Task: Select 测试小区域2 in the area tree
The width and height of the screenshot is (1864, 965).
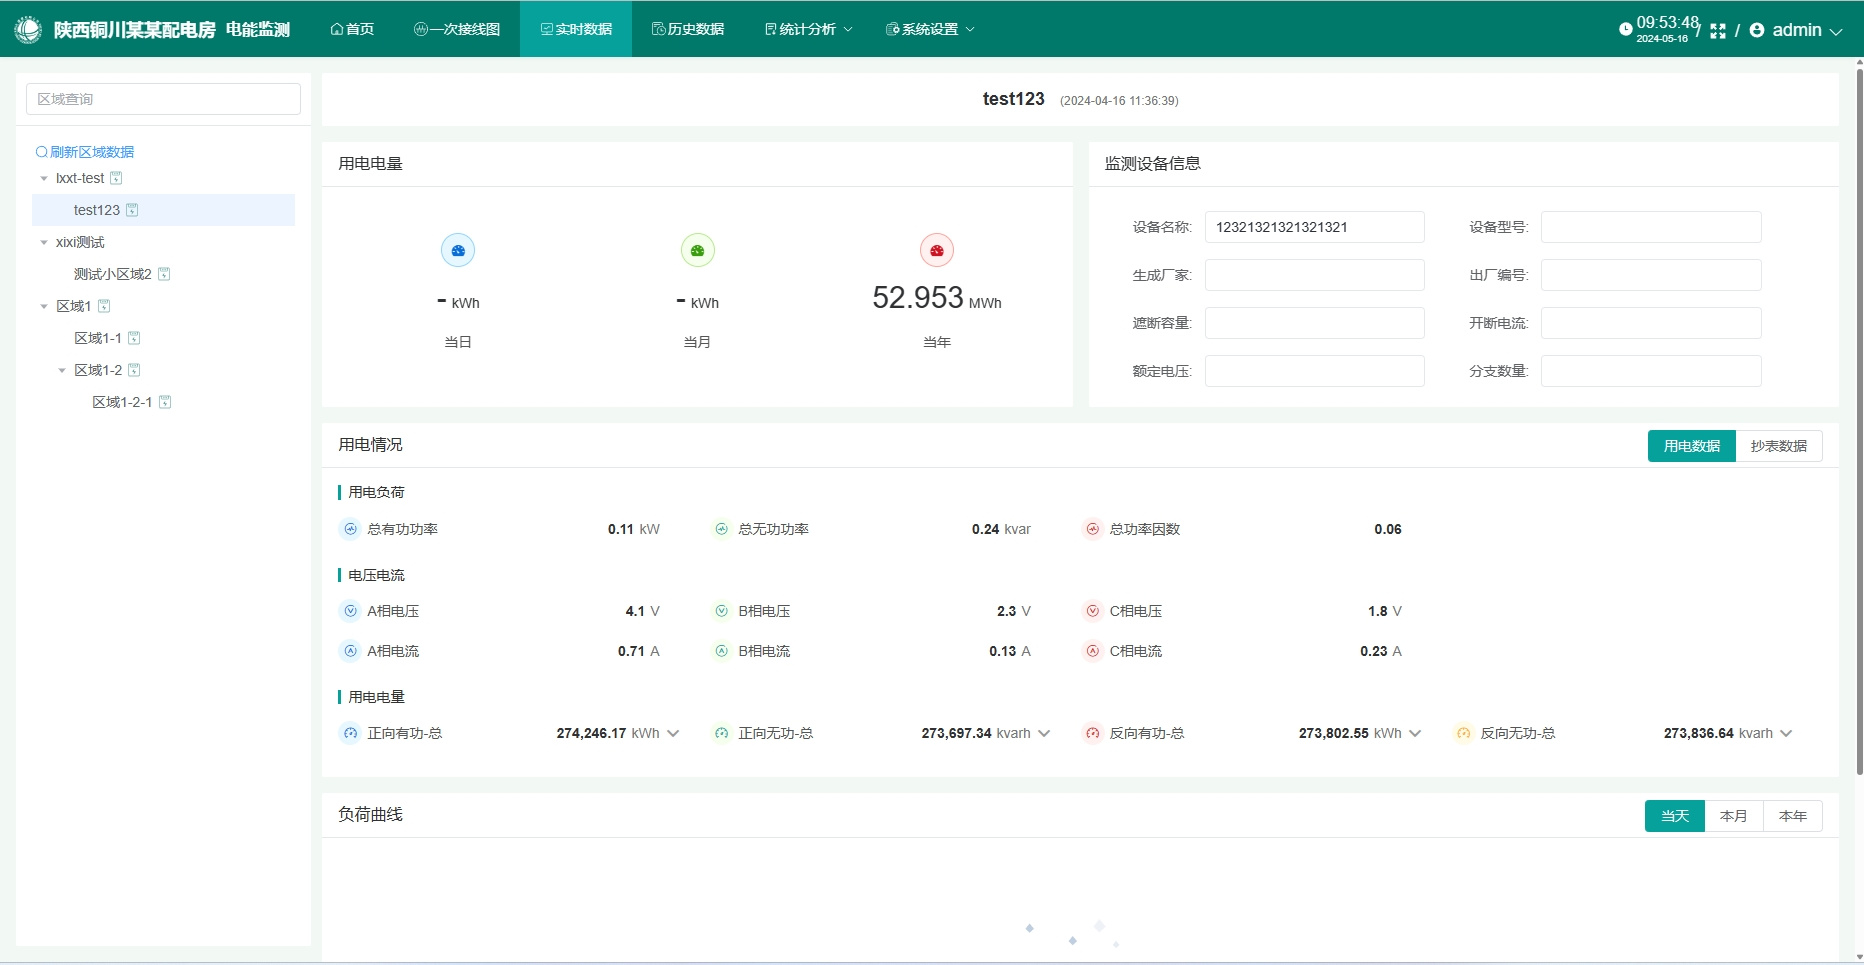Action: 112,274
